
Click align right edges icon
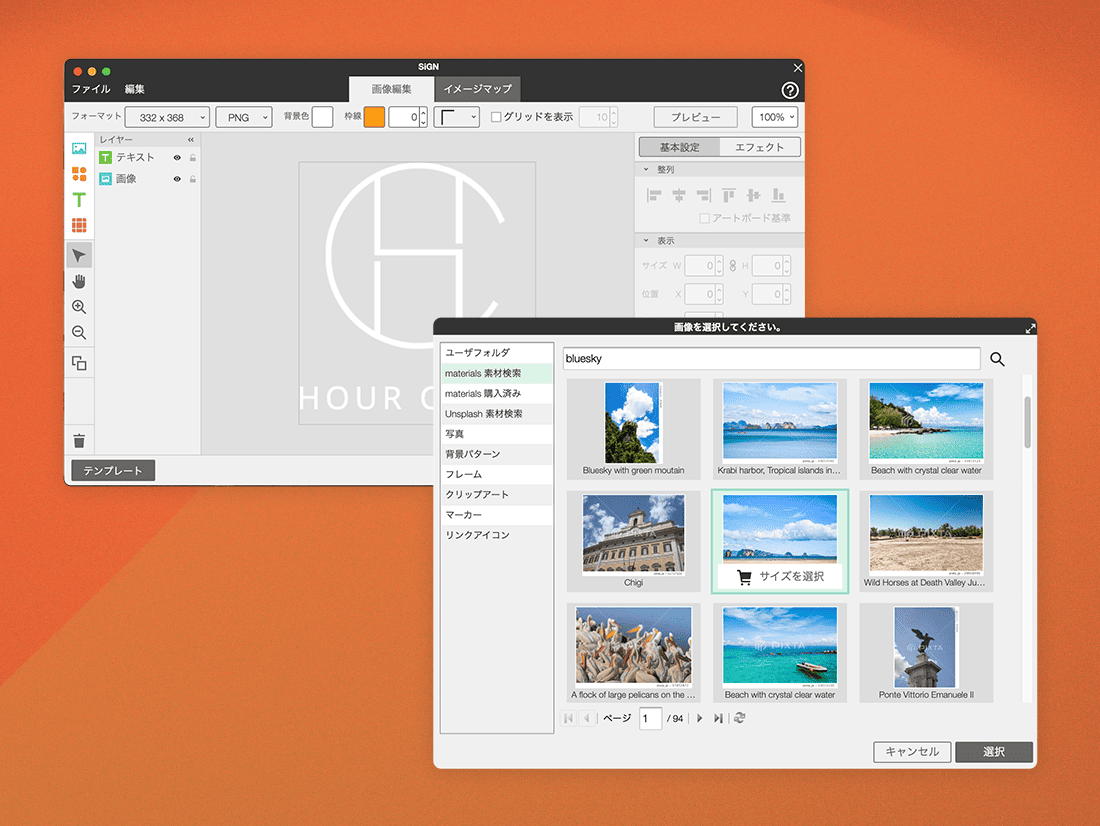click(x=704, y=195)
